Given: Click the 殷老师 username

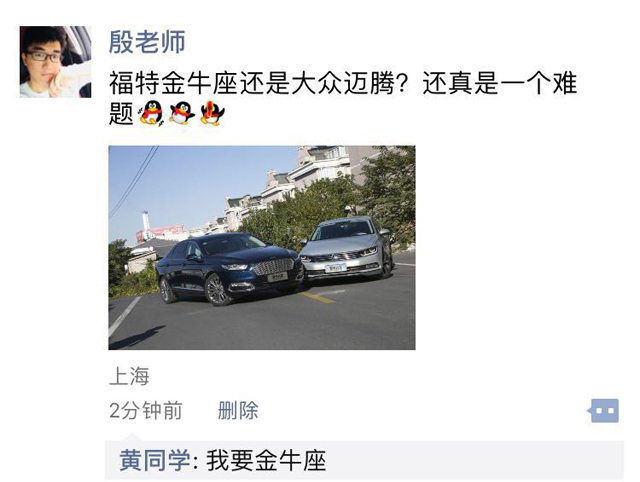Looking at the screenshot, I should (x=147, y=42).
